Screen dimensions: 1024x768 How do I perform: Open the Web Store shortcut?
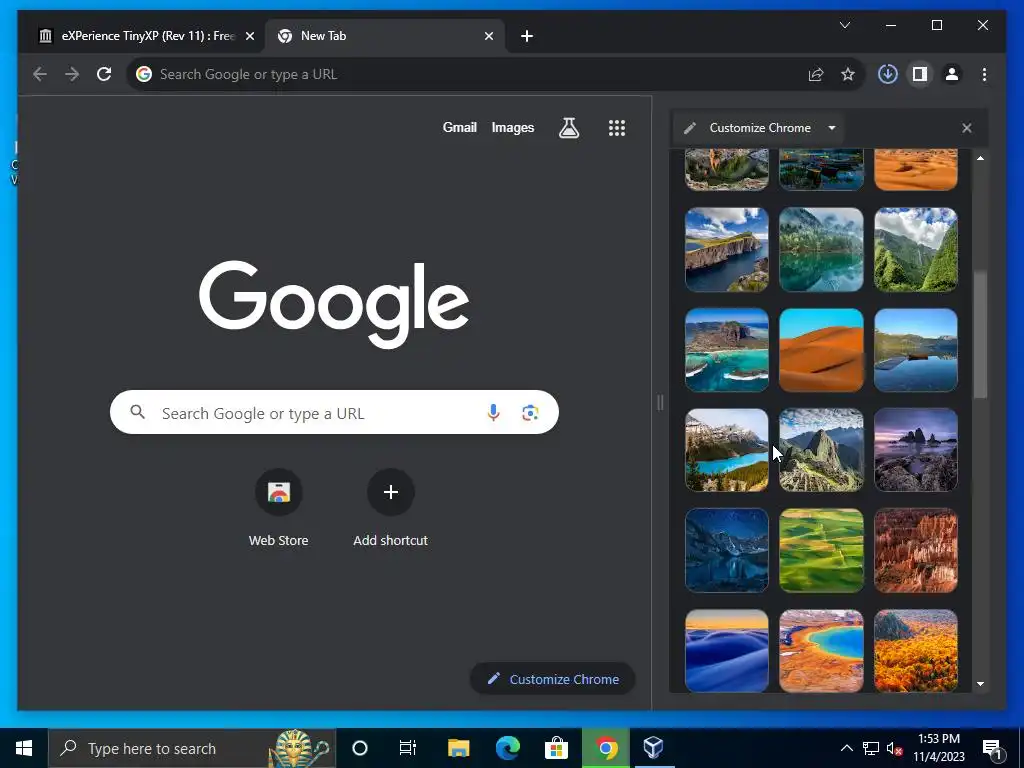278,506
